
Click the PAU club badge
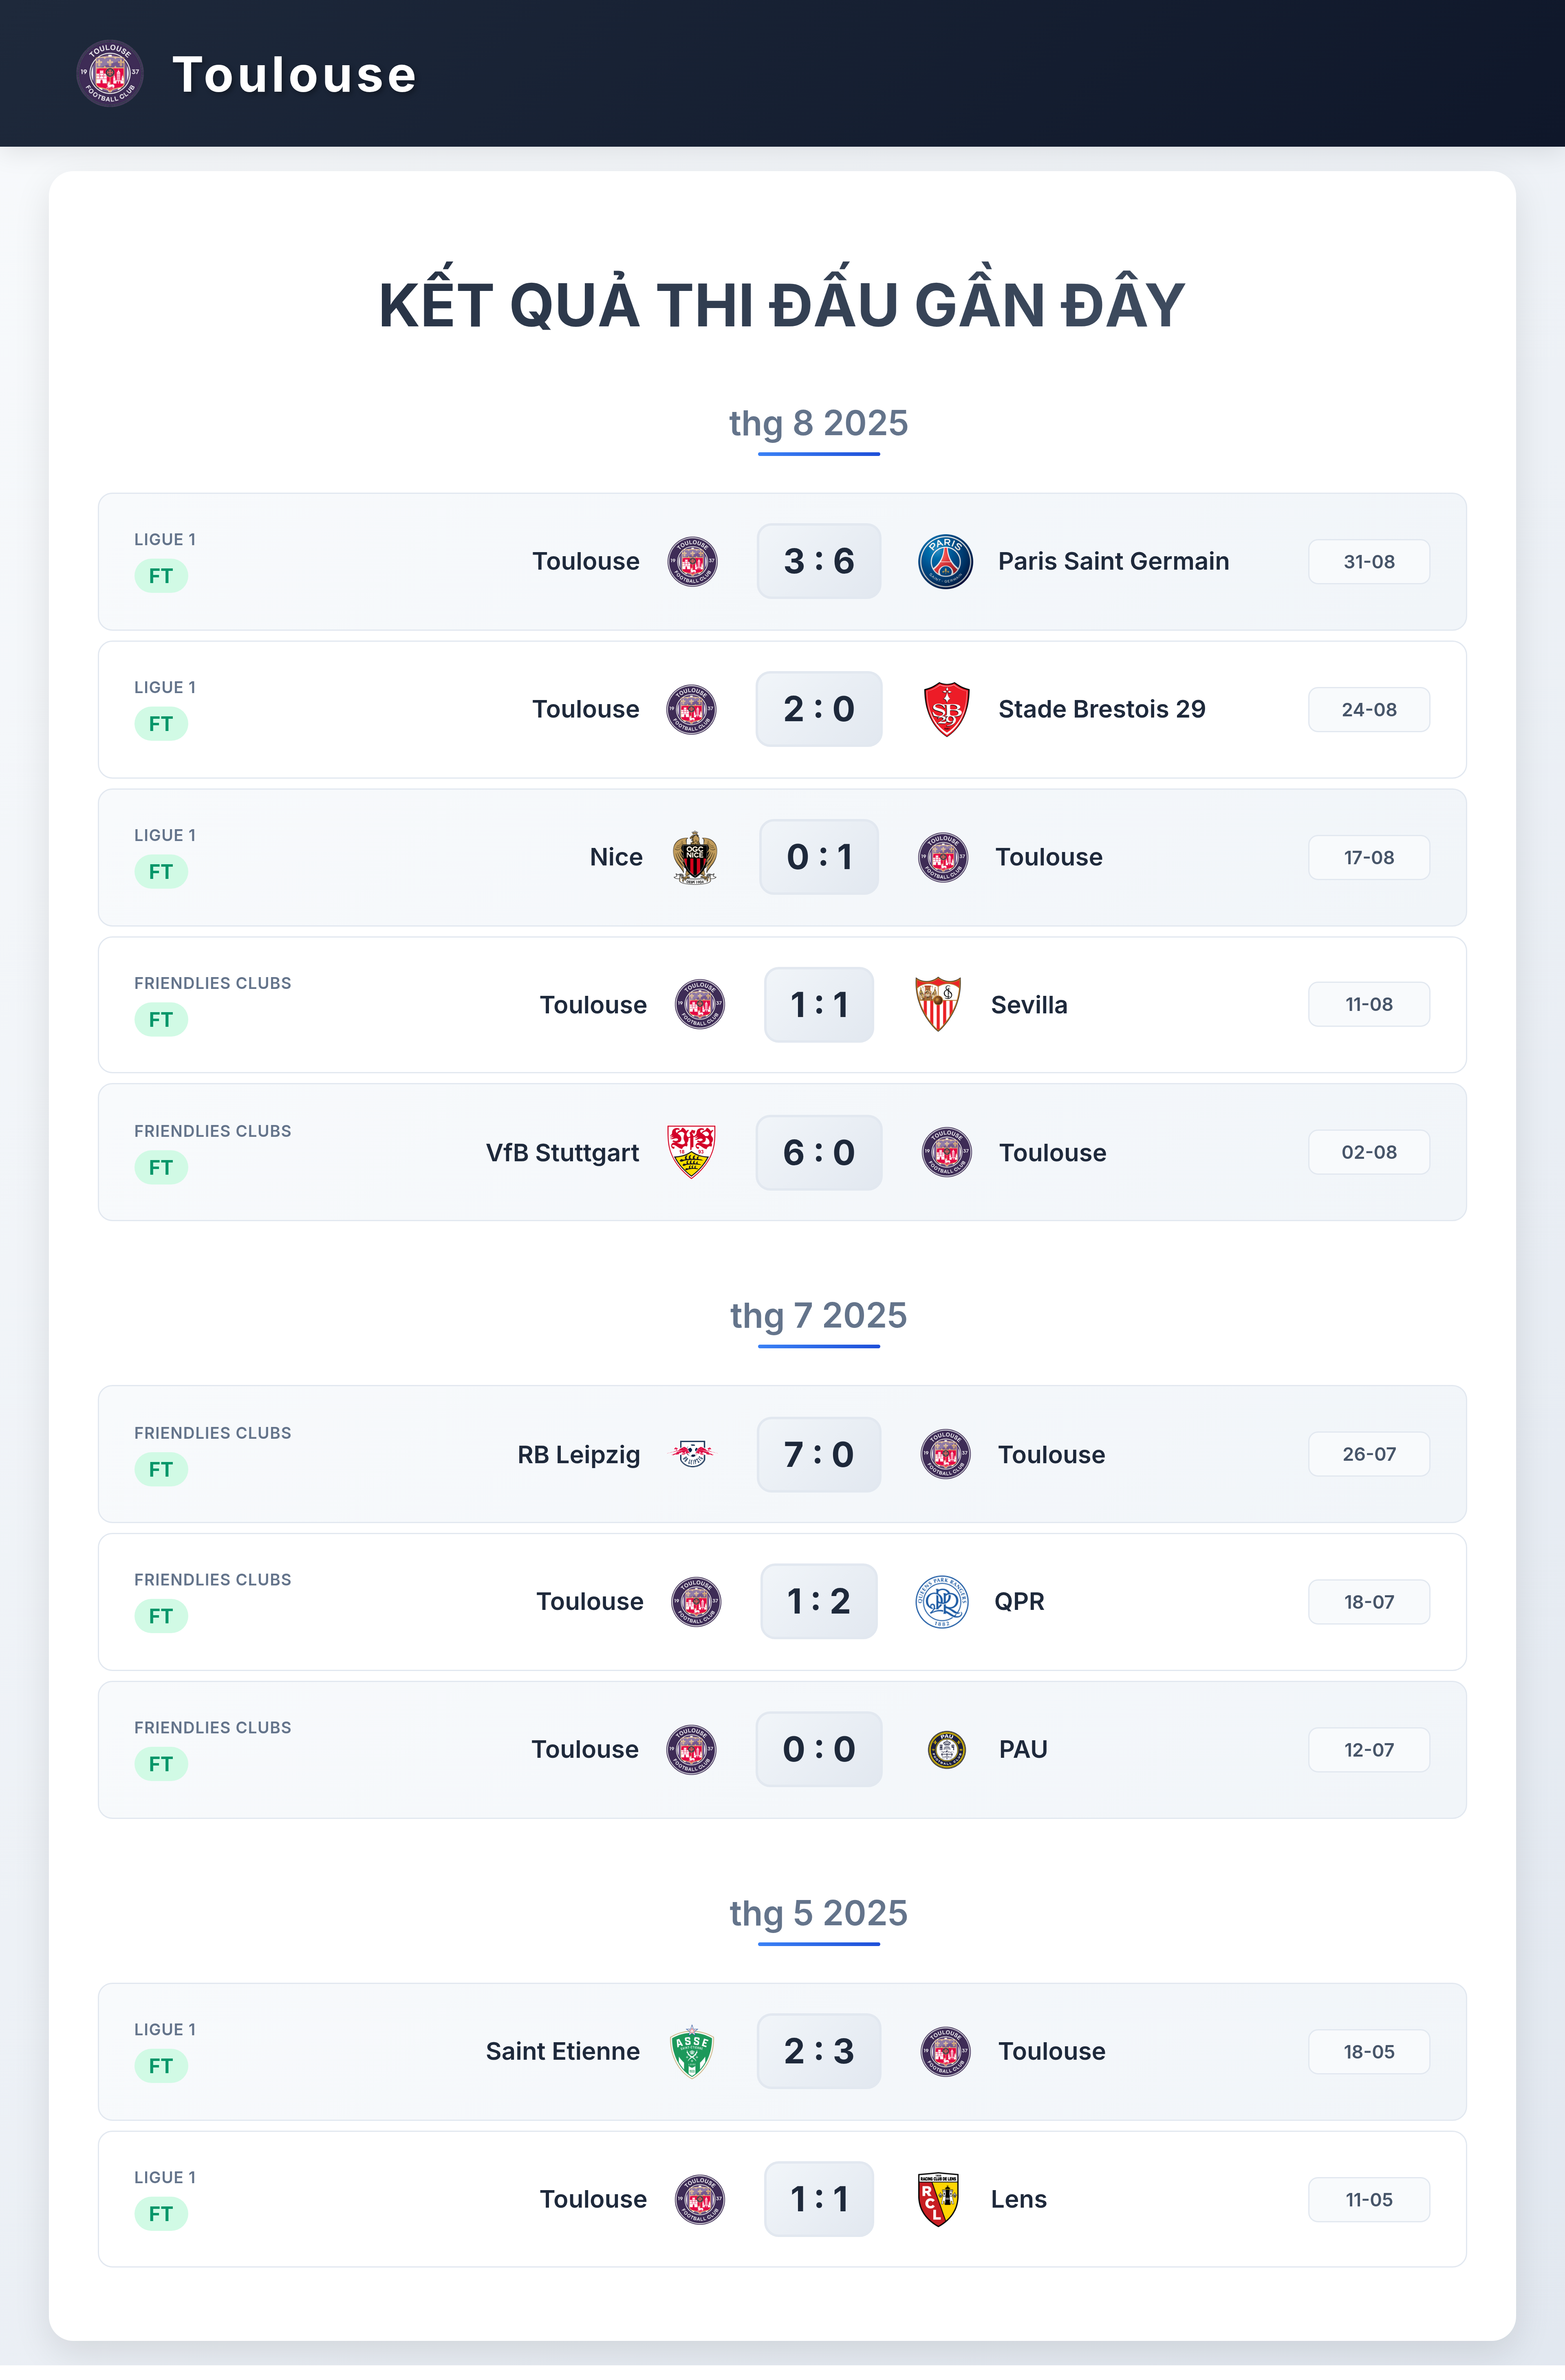[946, 1749]
